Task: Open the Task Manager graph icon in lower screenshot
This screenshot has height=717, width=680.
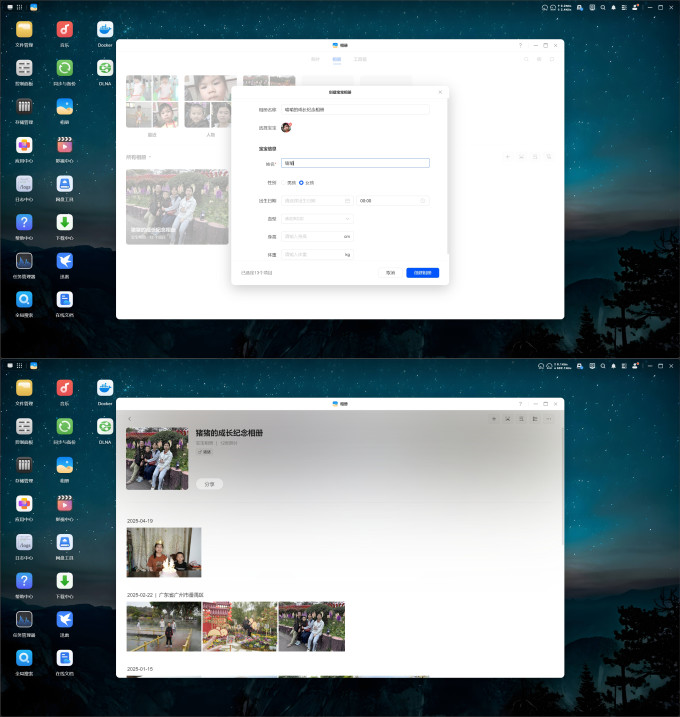Action: point(24,620)
